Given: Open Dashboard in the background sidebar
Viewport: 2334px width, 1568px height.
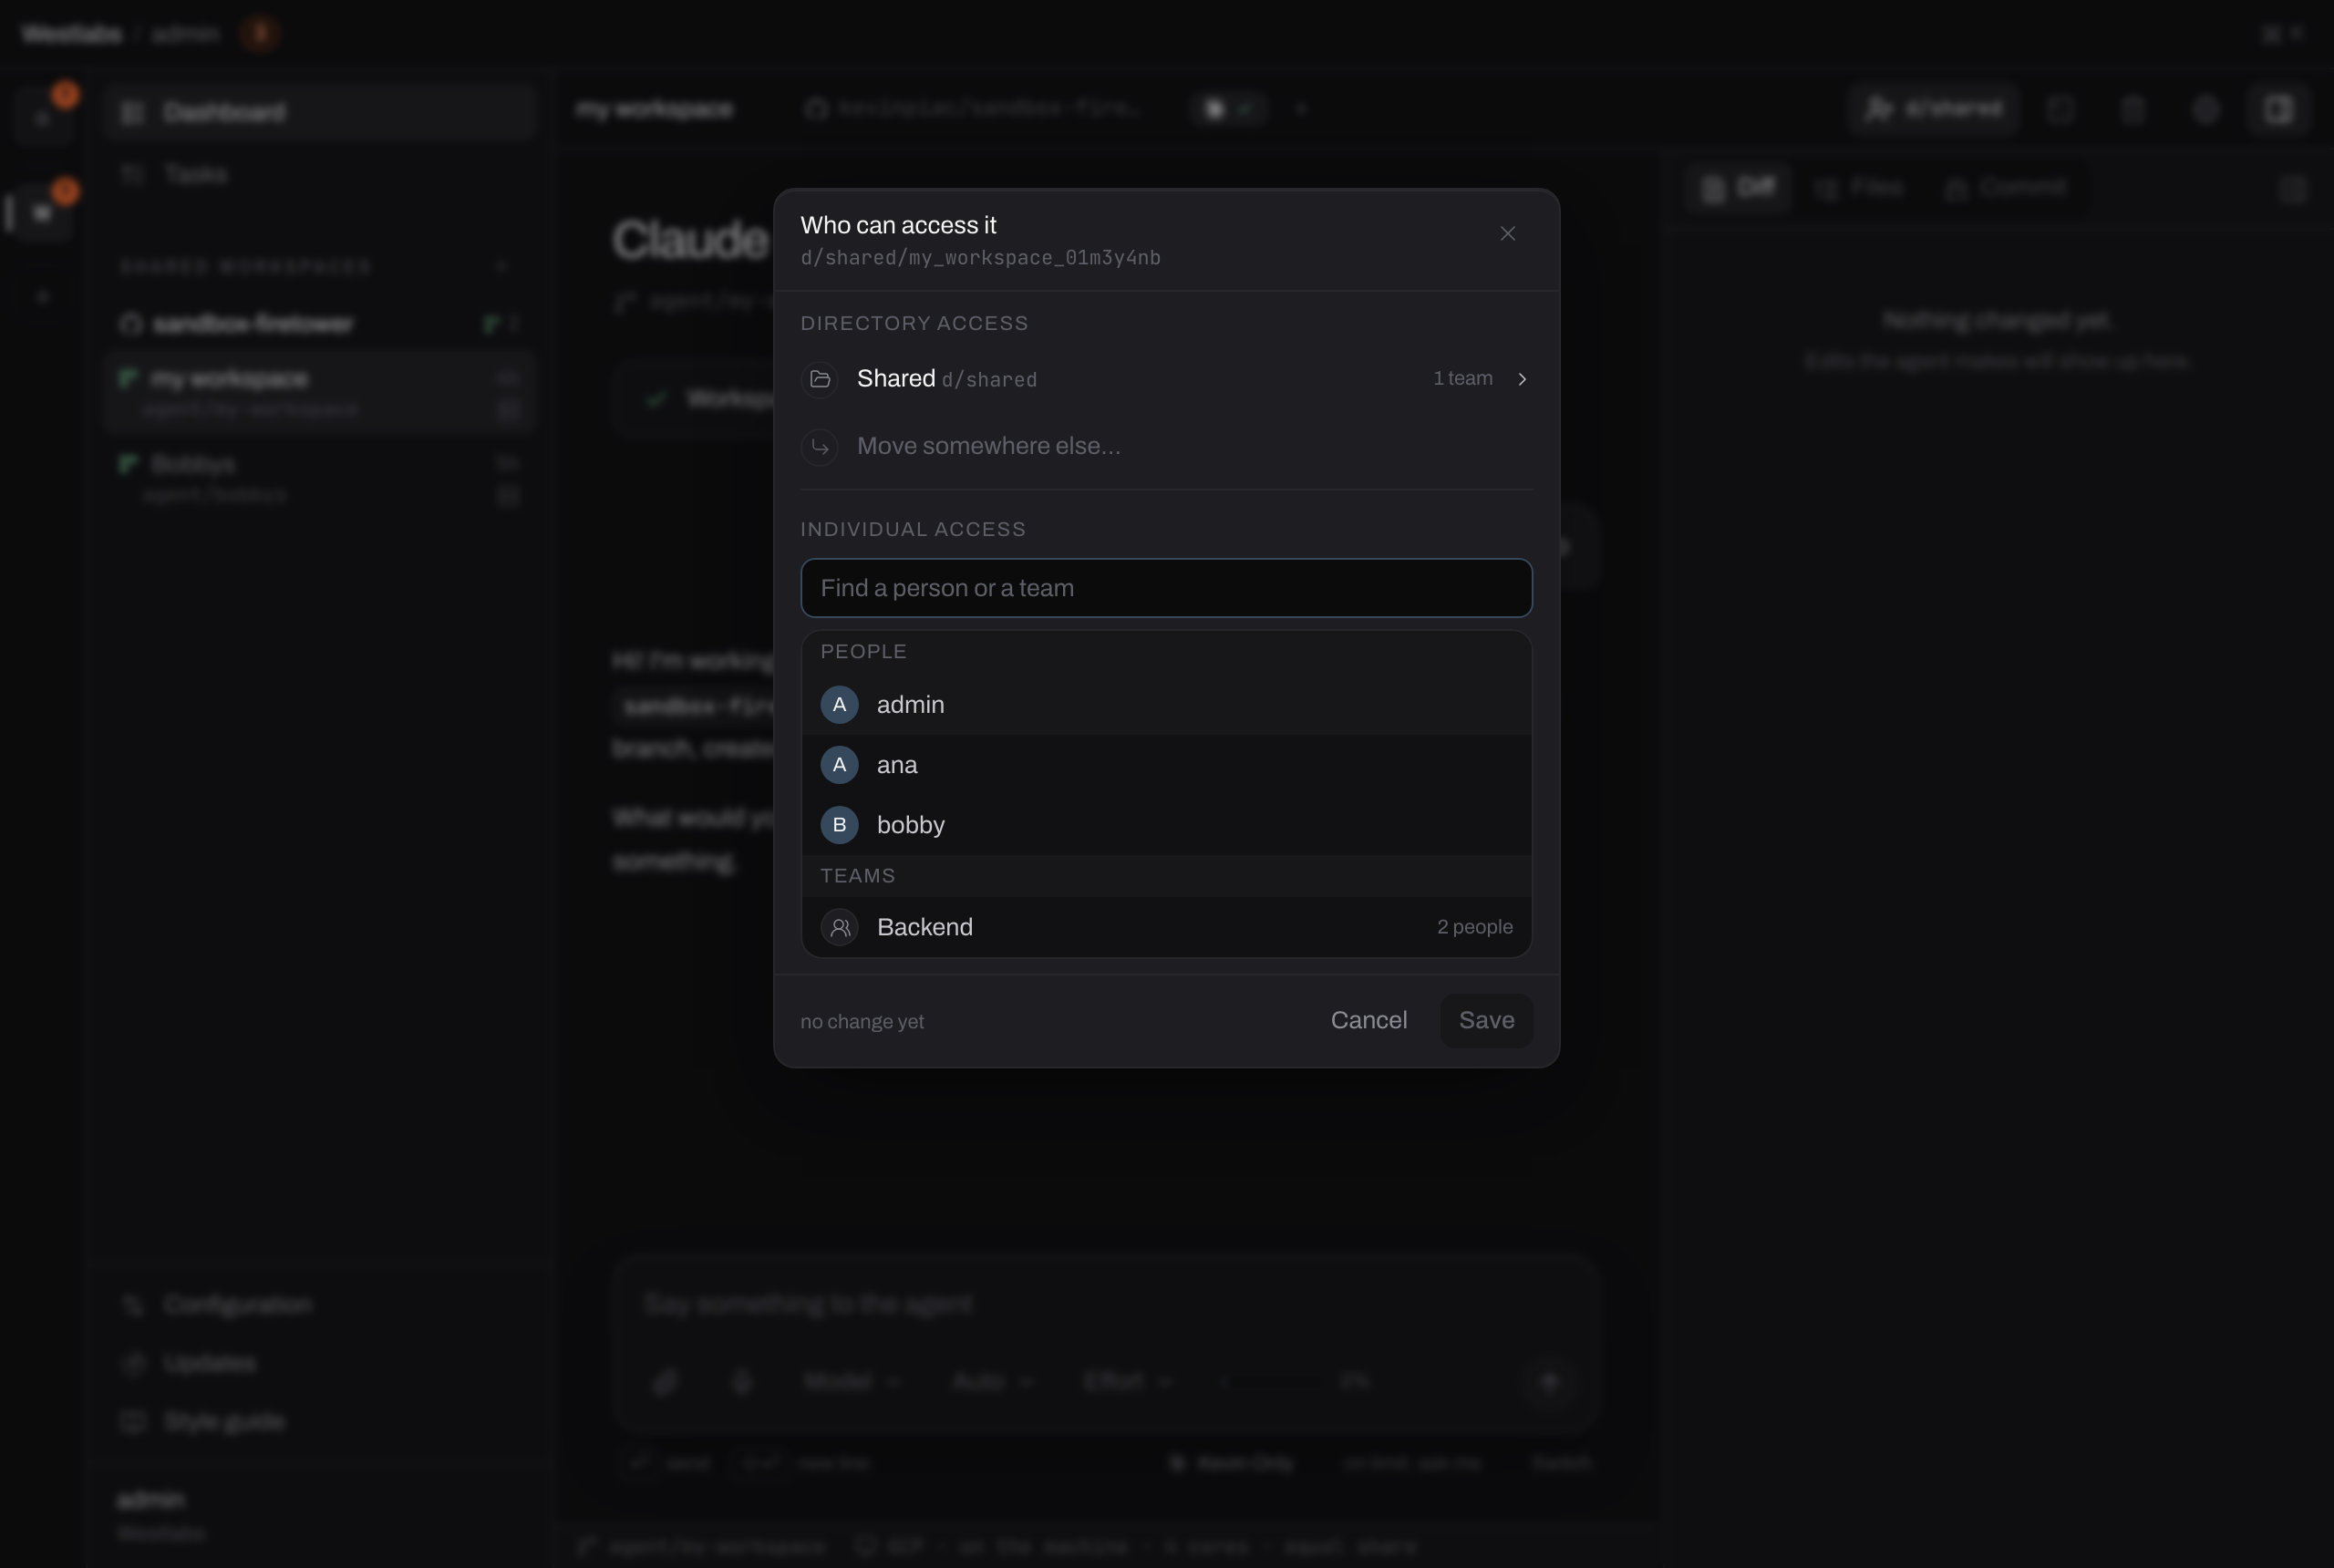Looking at the screenshot, I should (320, 112).
